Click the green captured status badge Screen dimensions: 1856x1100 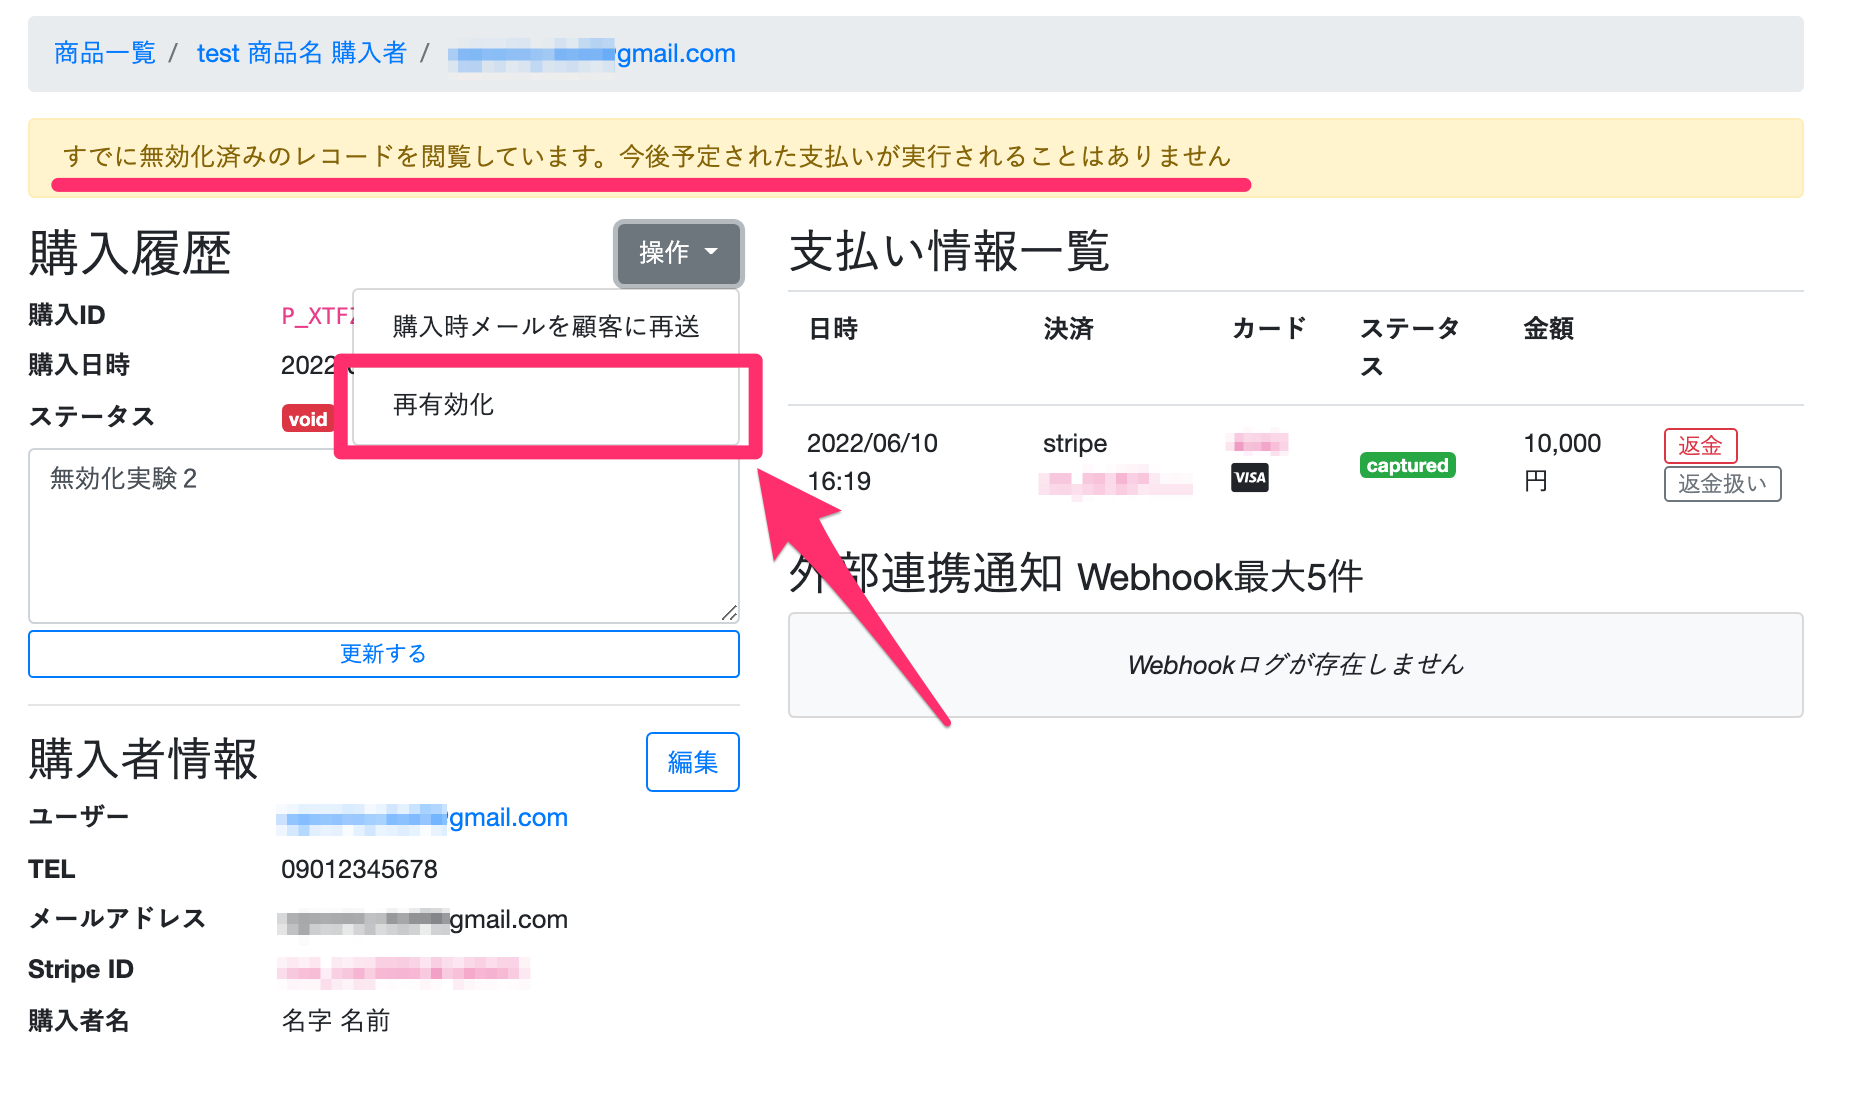coord(1406,465)
